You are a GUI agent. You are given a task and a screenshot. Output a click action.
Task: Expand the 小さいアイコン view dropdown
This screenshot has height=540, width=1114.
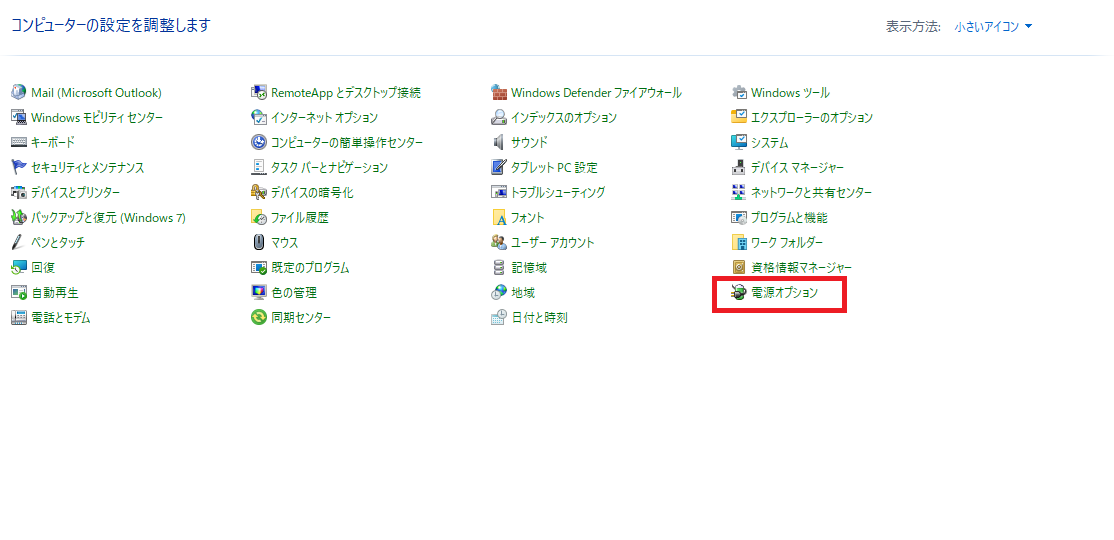pos(993,27)
